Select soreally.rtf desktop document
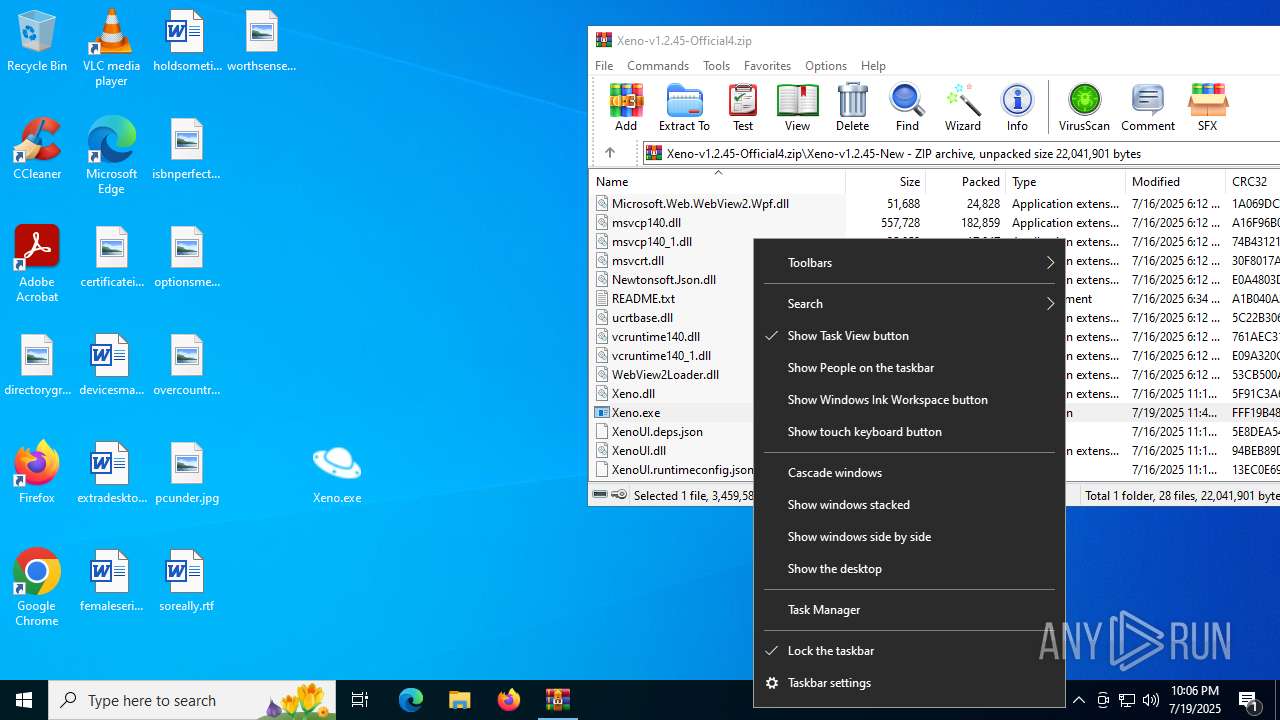Screen dimensions: 1280x720 (x=187, y=580)
